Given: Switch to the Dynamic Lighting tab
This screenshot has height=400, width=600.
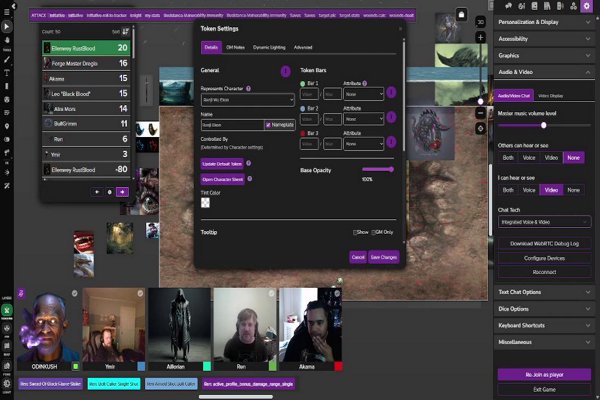Looking at the screenshot, I should pyautogui.click(x=269, y=47).
